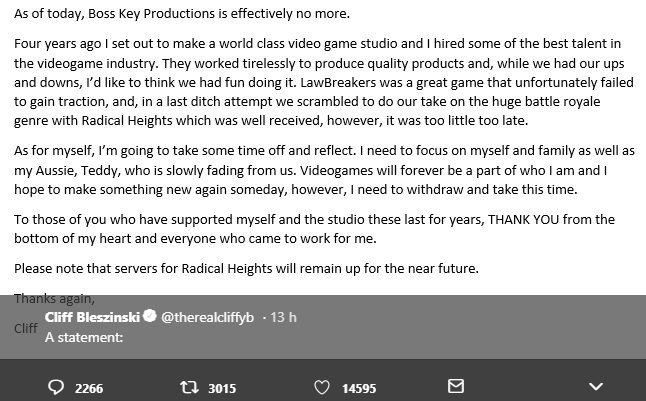The image size is (646, 401).
Task: Click the paragraph mentioning Teddy the Aussie
Action: [x=324, y=170]
